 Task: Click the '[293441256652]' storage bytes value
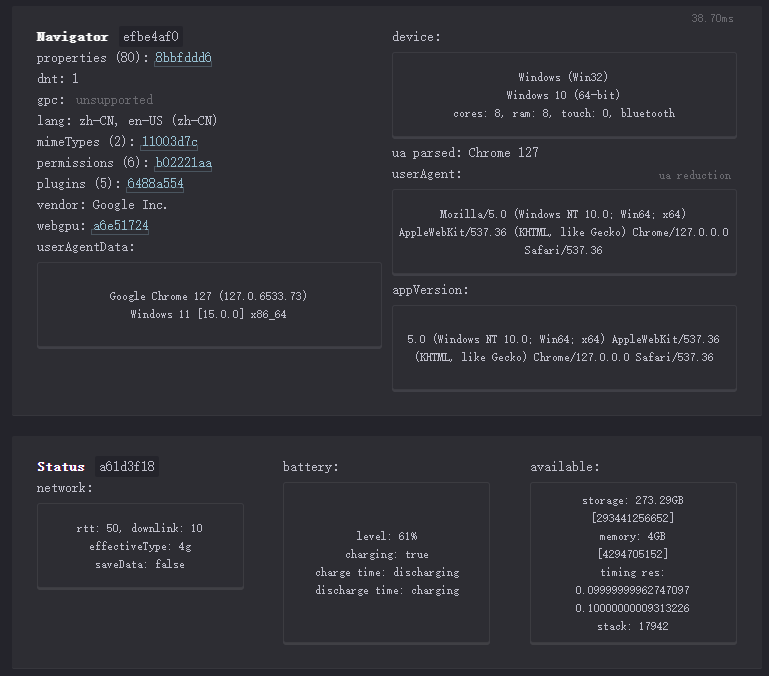click(633, 518)
